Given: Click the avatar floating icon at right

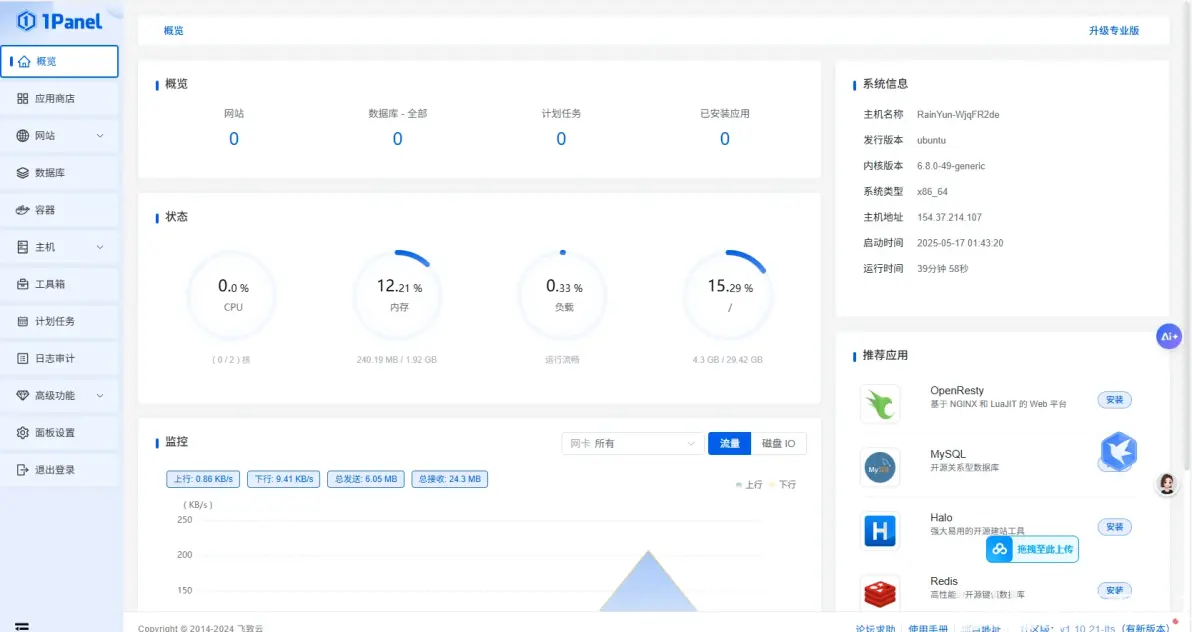Looking at the screenshot, I should [x=1167, y=484].
